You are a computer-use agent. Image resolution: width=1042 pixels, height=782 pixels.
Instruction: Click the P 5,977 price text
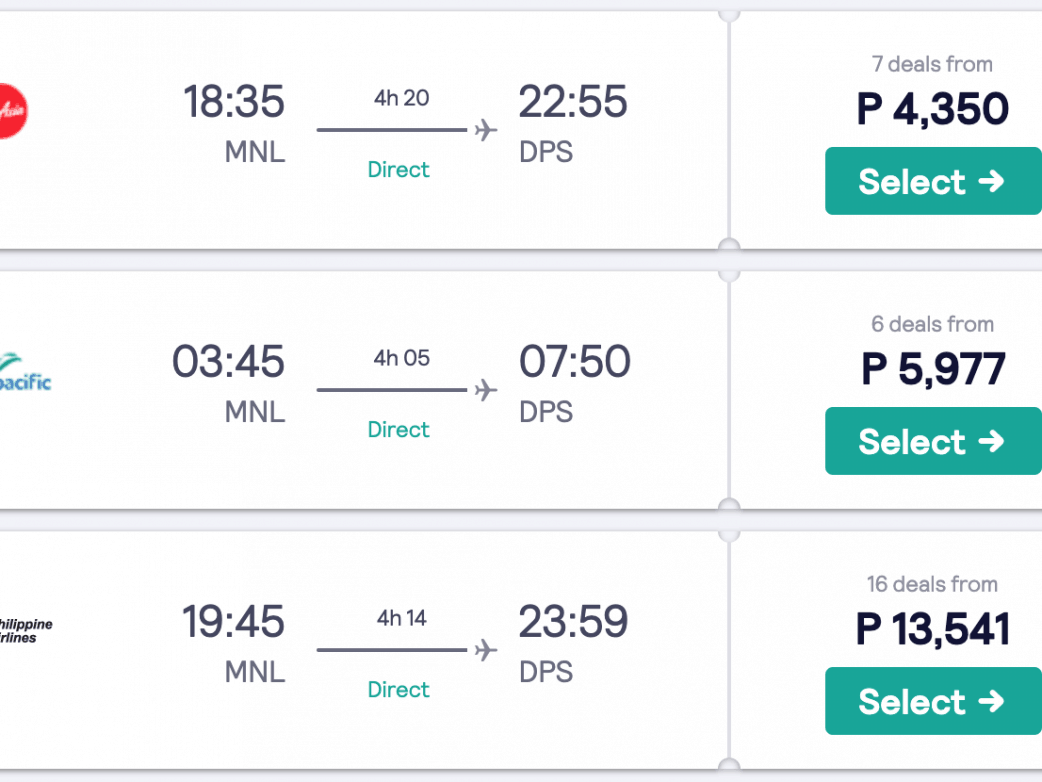coord(932,369)
